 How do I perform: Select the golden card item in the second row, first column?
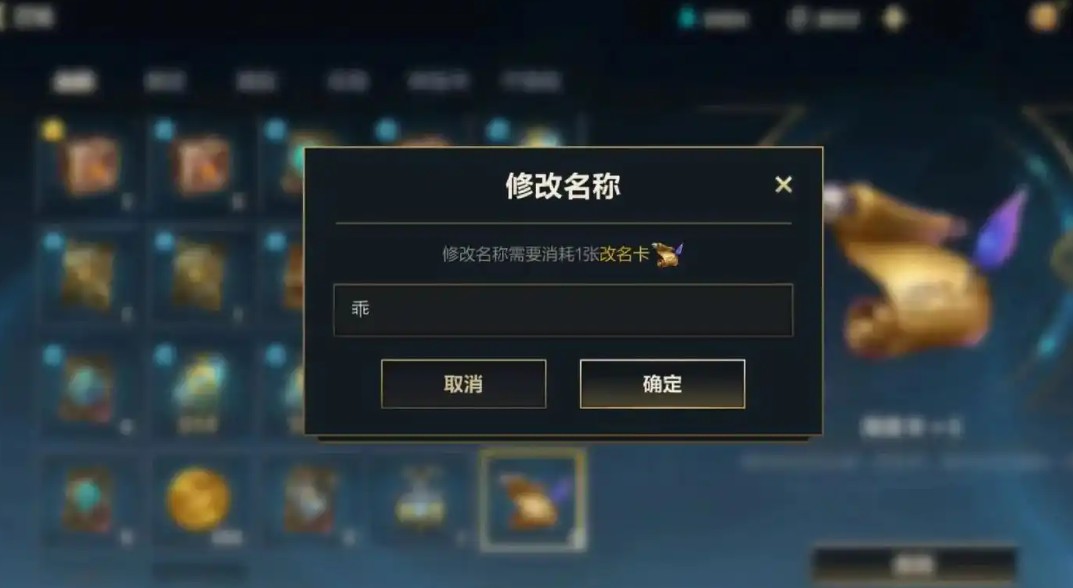point(88,276)
